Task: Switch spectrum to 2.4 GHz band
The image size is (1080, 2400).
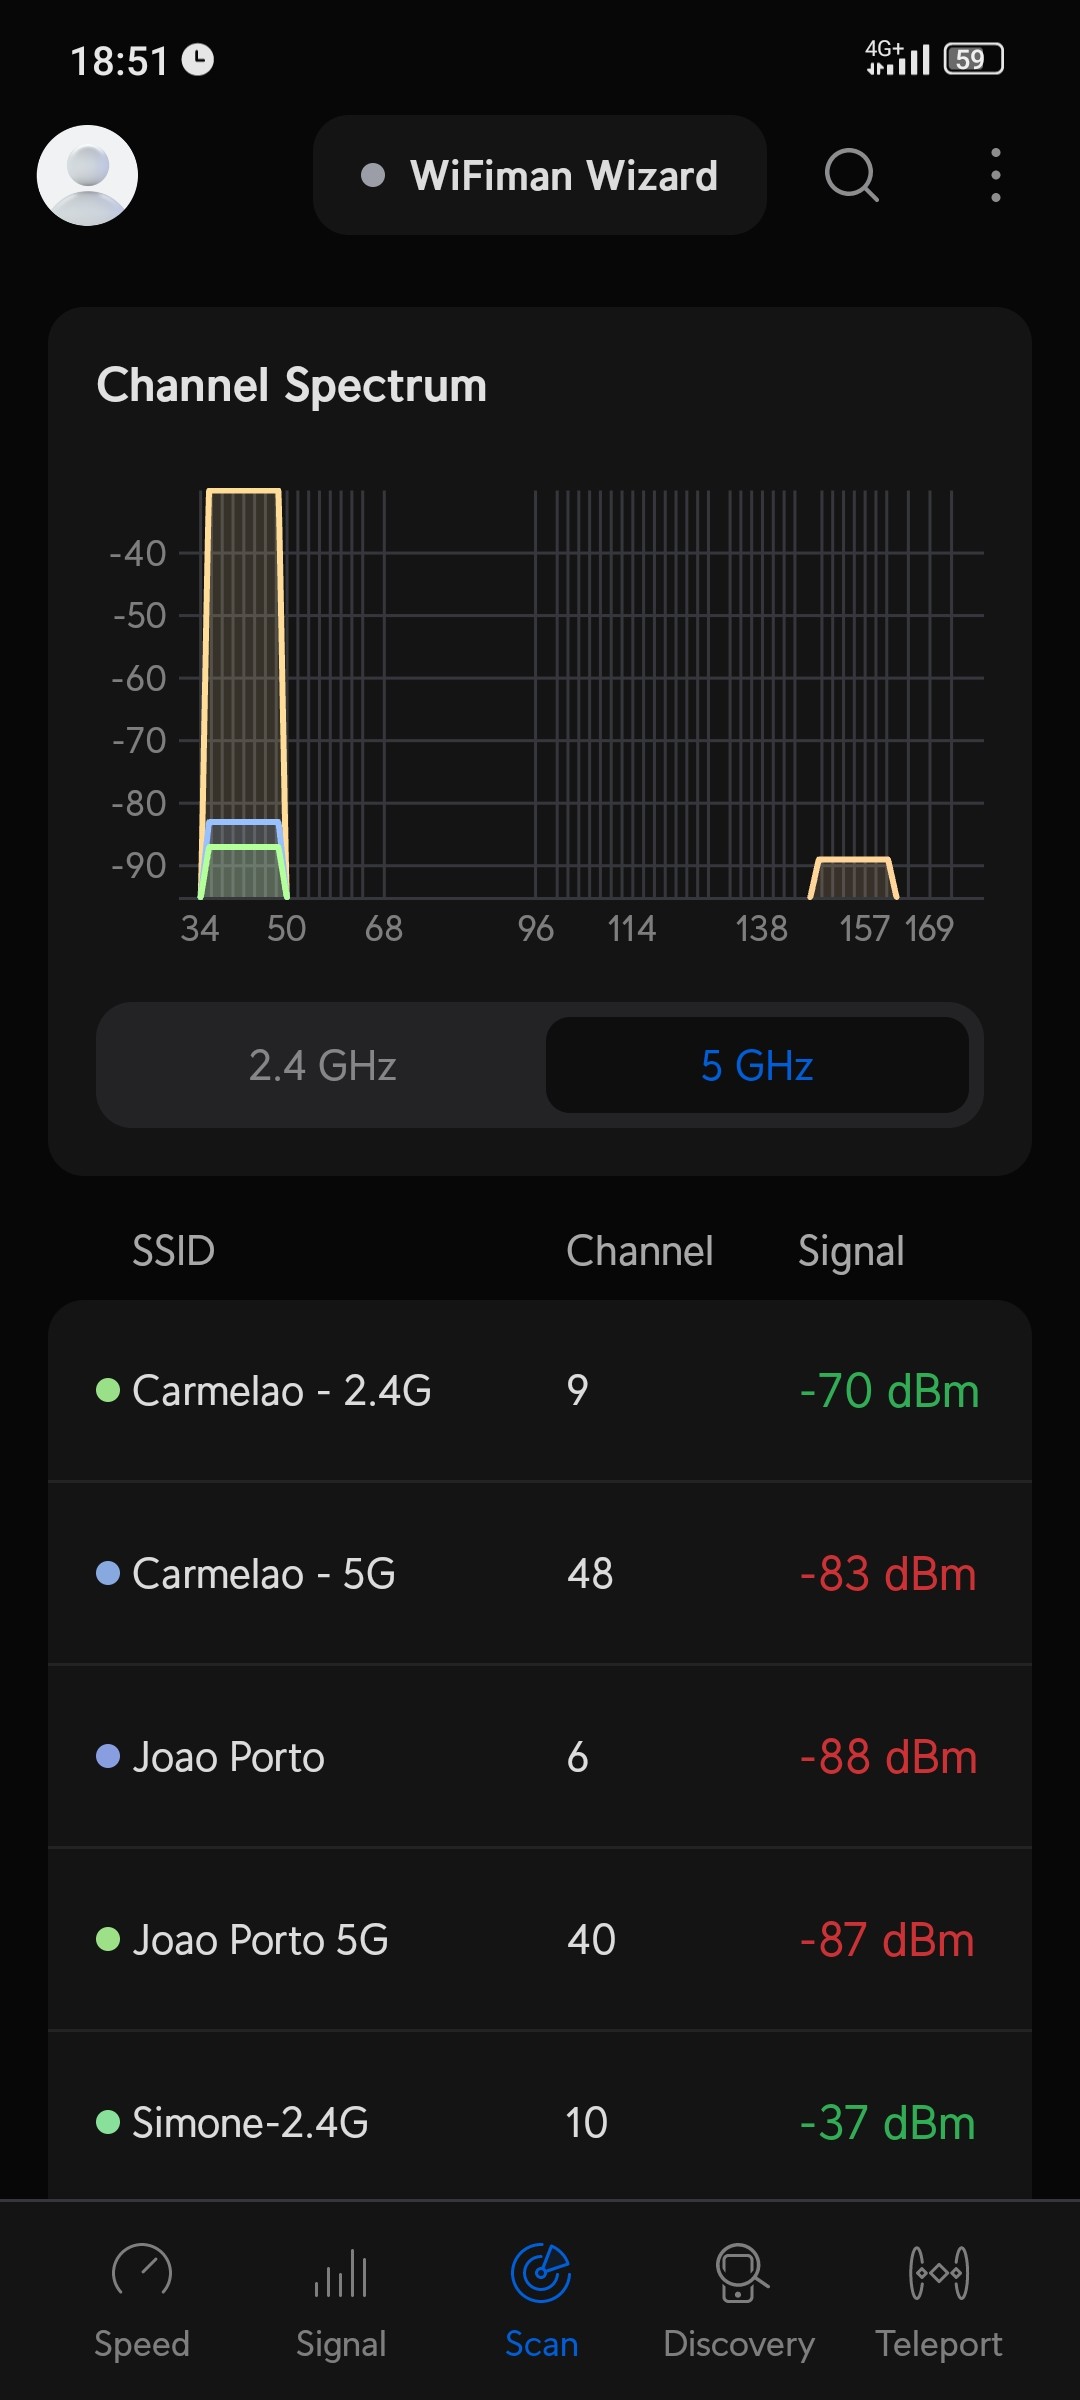Action: pyautogui.click(x=322, y=1066)
